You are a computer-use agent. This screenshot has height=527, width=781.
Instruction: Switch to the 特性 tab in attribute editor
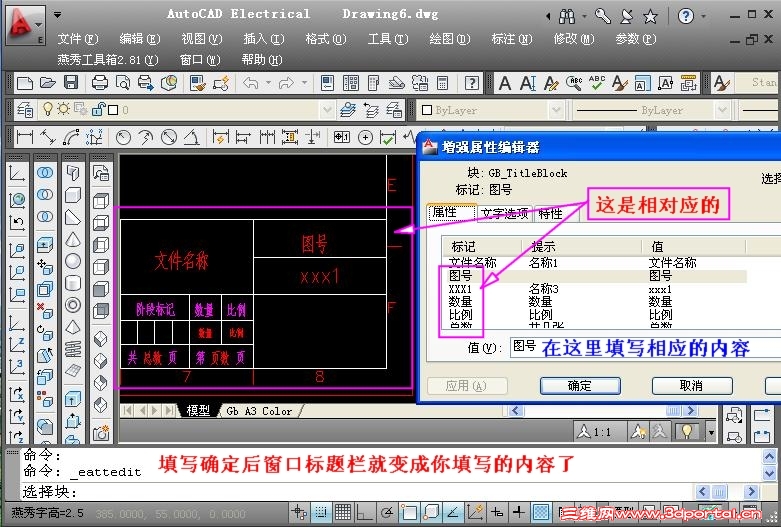[550, 214]
